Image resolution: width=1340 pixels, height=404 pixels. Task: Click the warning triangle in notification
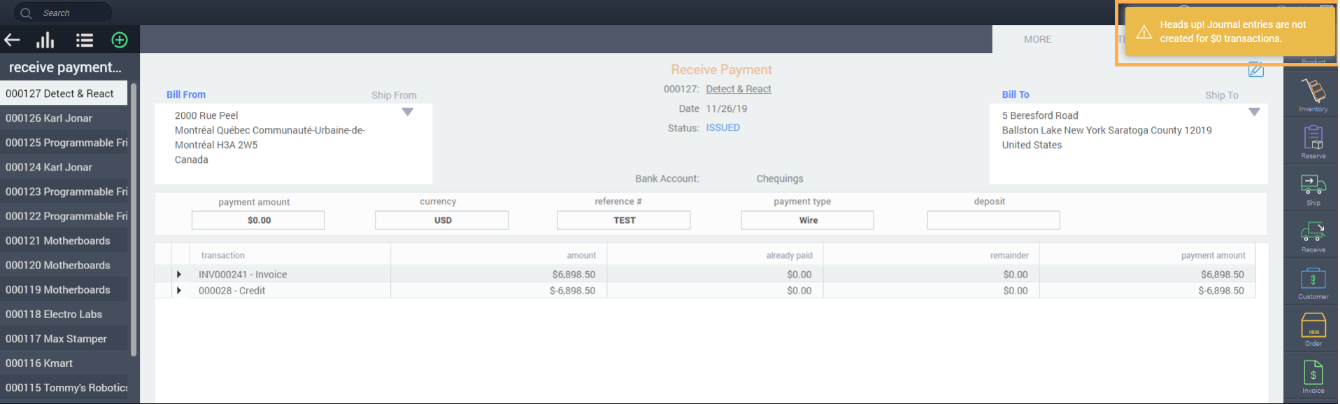point(1144,32)
